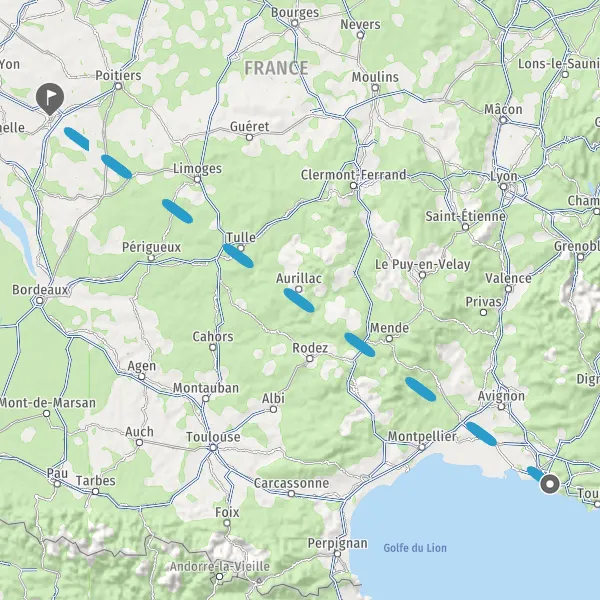600x600 pixels.
Task: Click the Limoges city marker dot
Action: tap(197, 179)
